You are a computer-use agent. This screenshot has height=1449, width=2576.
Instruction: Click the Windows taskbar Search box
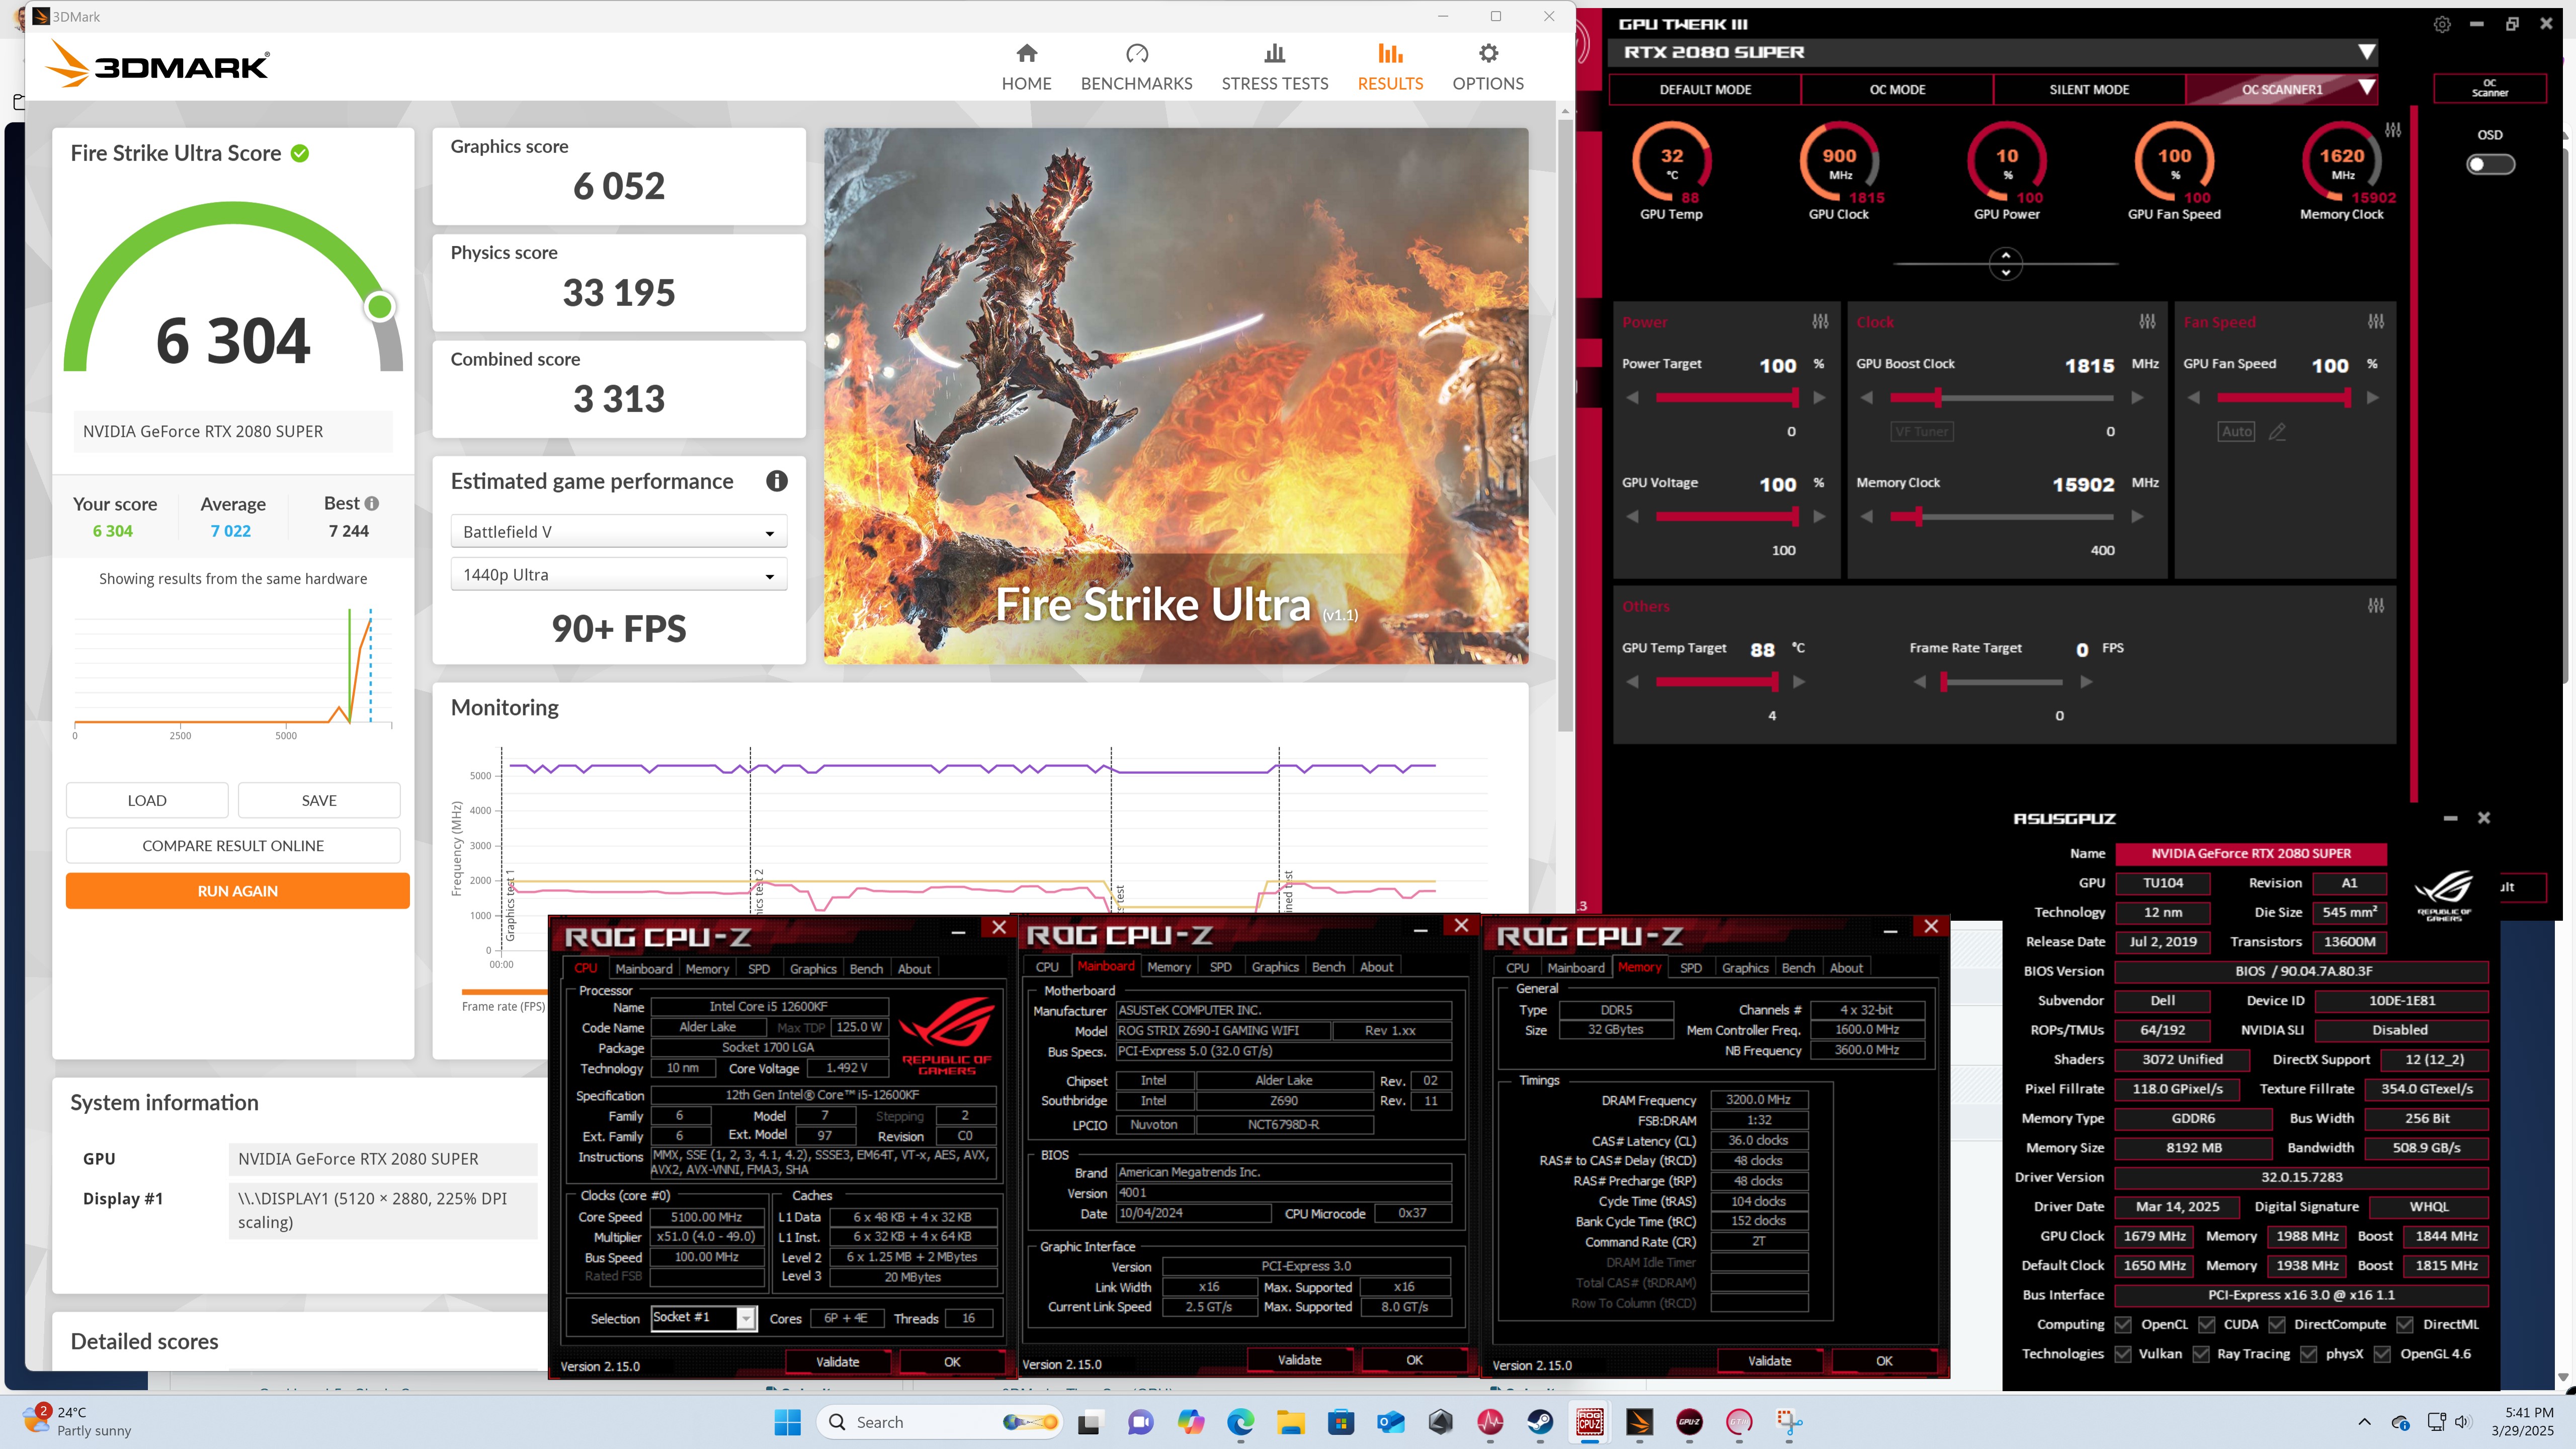939,1422
